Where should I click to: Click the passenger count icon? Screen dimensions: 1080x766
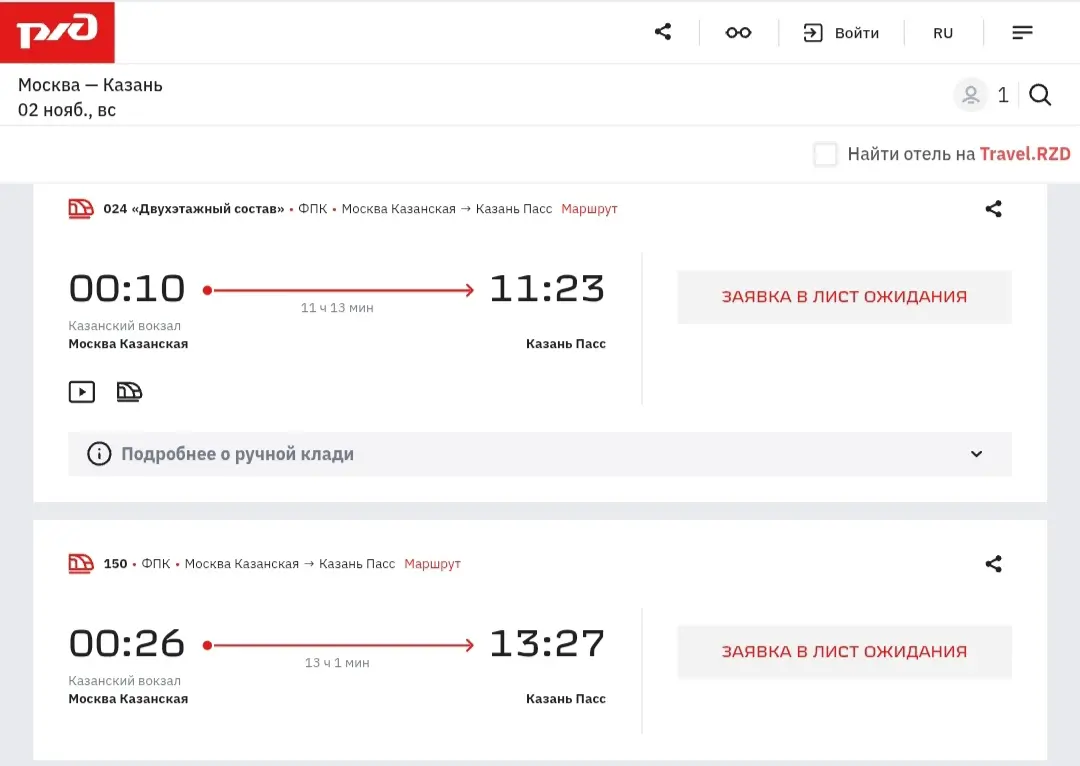pos(970,95)
